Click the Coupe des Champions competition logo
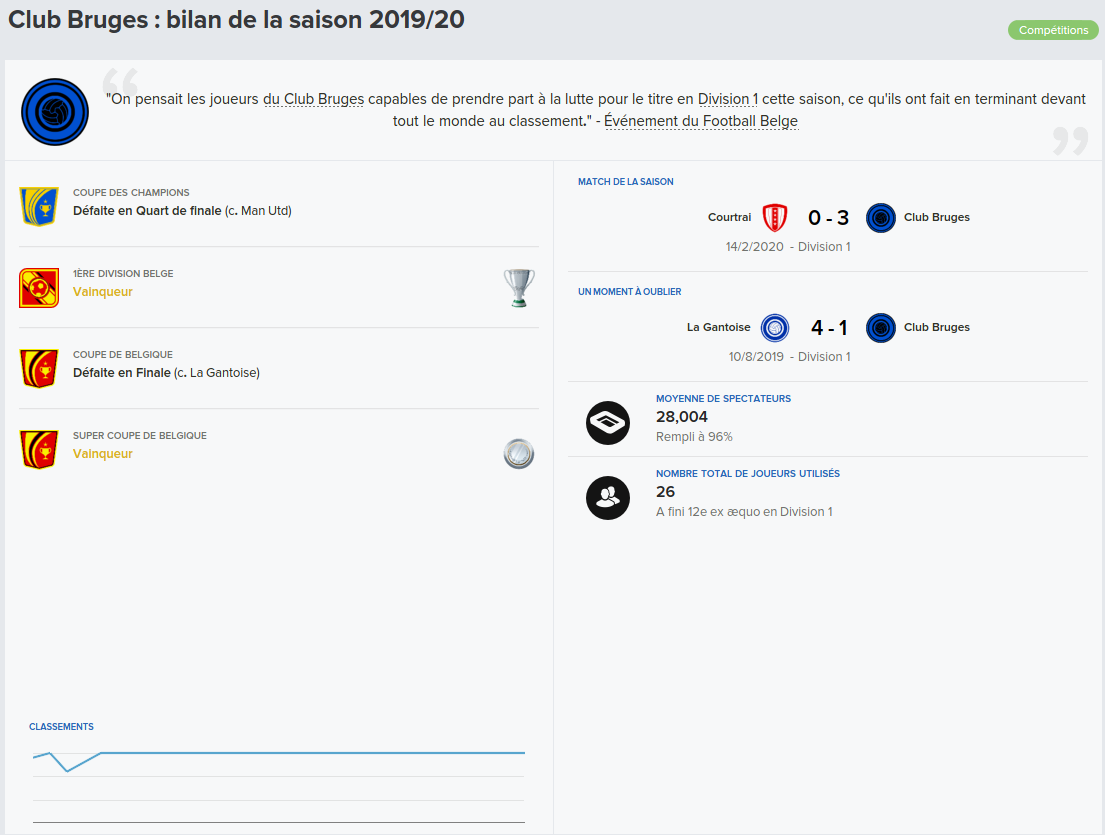The image size is (1105, 835). tap(39, 206)
